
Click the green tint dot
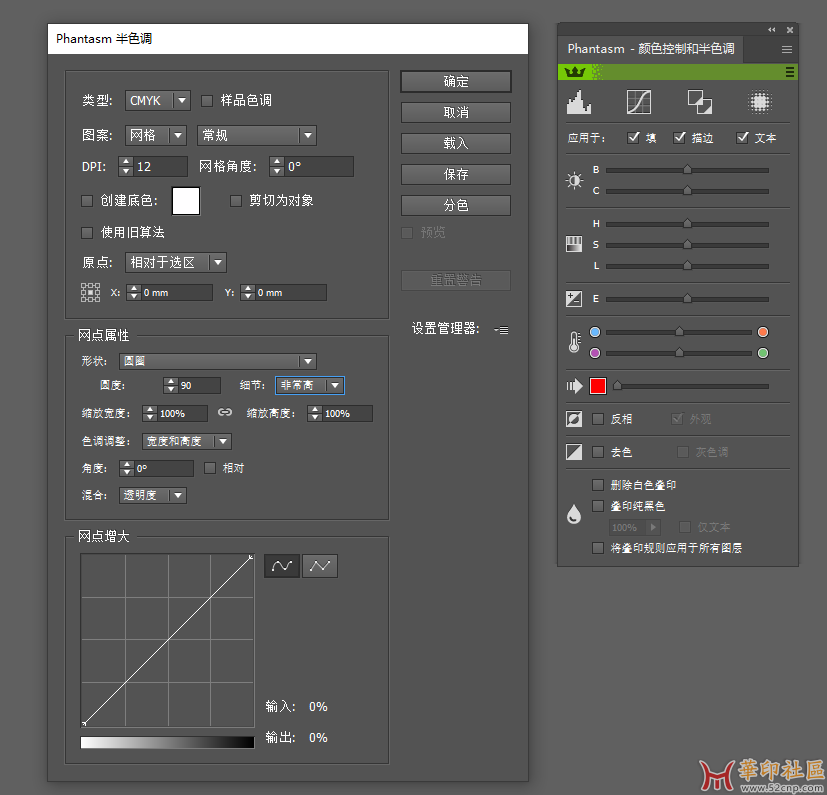click(x=763, y=353)
